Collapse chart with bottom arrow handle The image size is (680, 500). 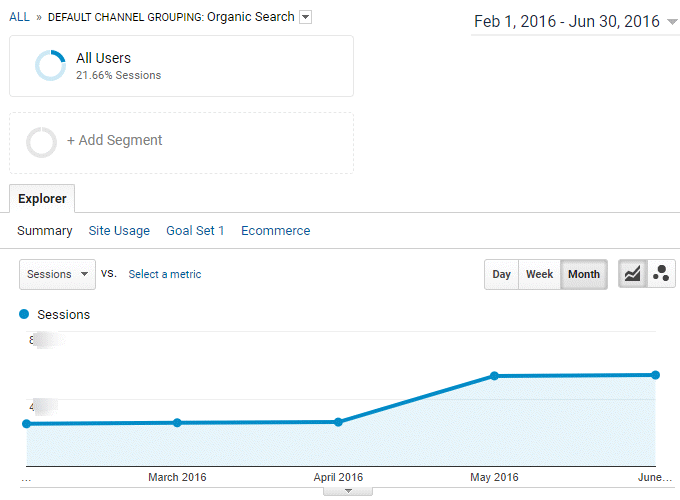[x=348, y=491]
